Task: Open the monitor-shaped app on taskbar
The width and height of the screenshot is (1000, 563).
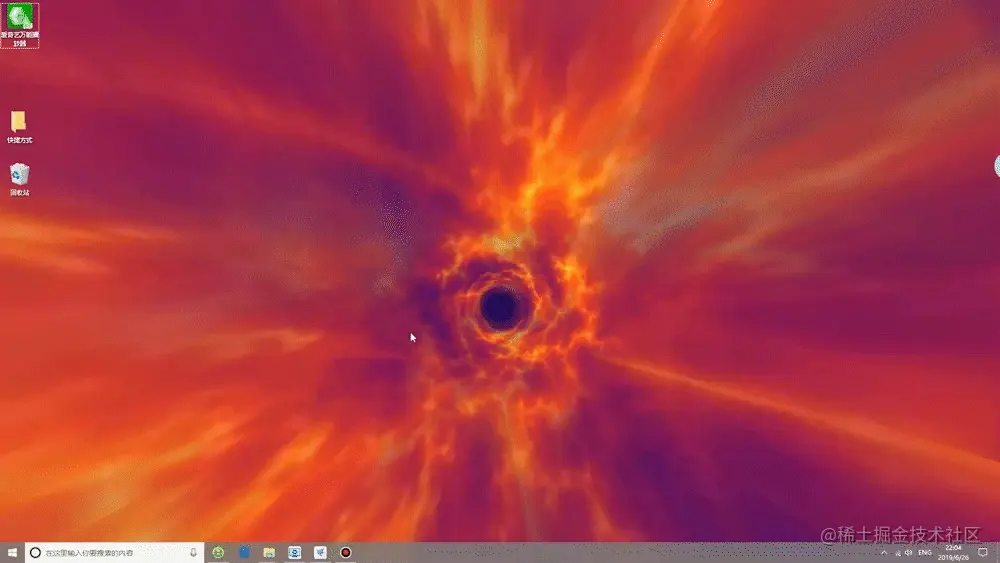Action: [295, 553]
